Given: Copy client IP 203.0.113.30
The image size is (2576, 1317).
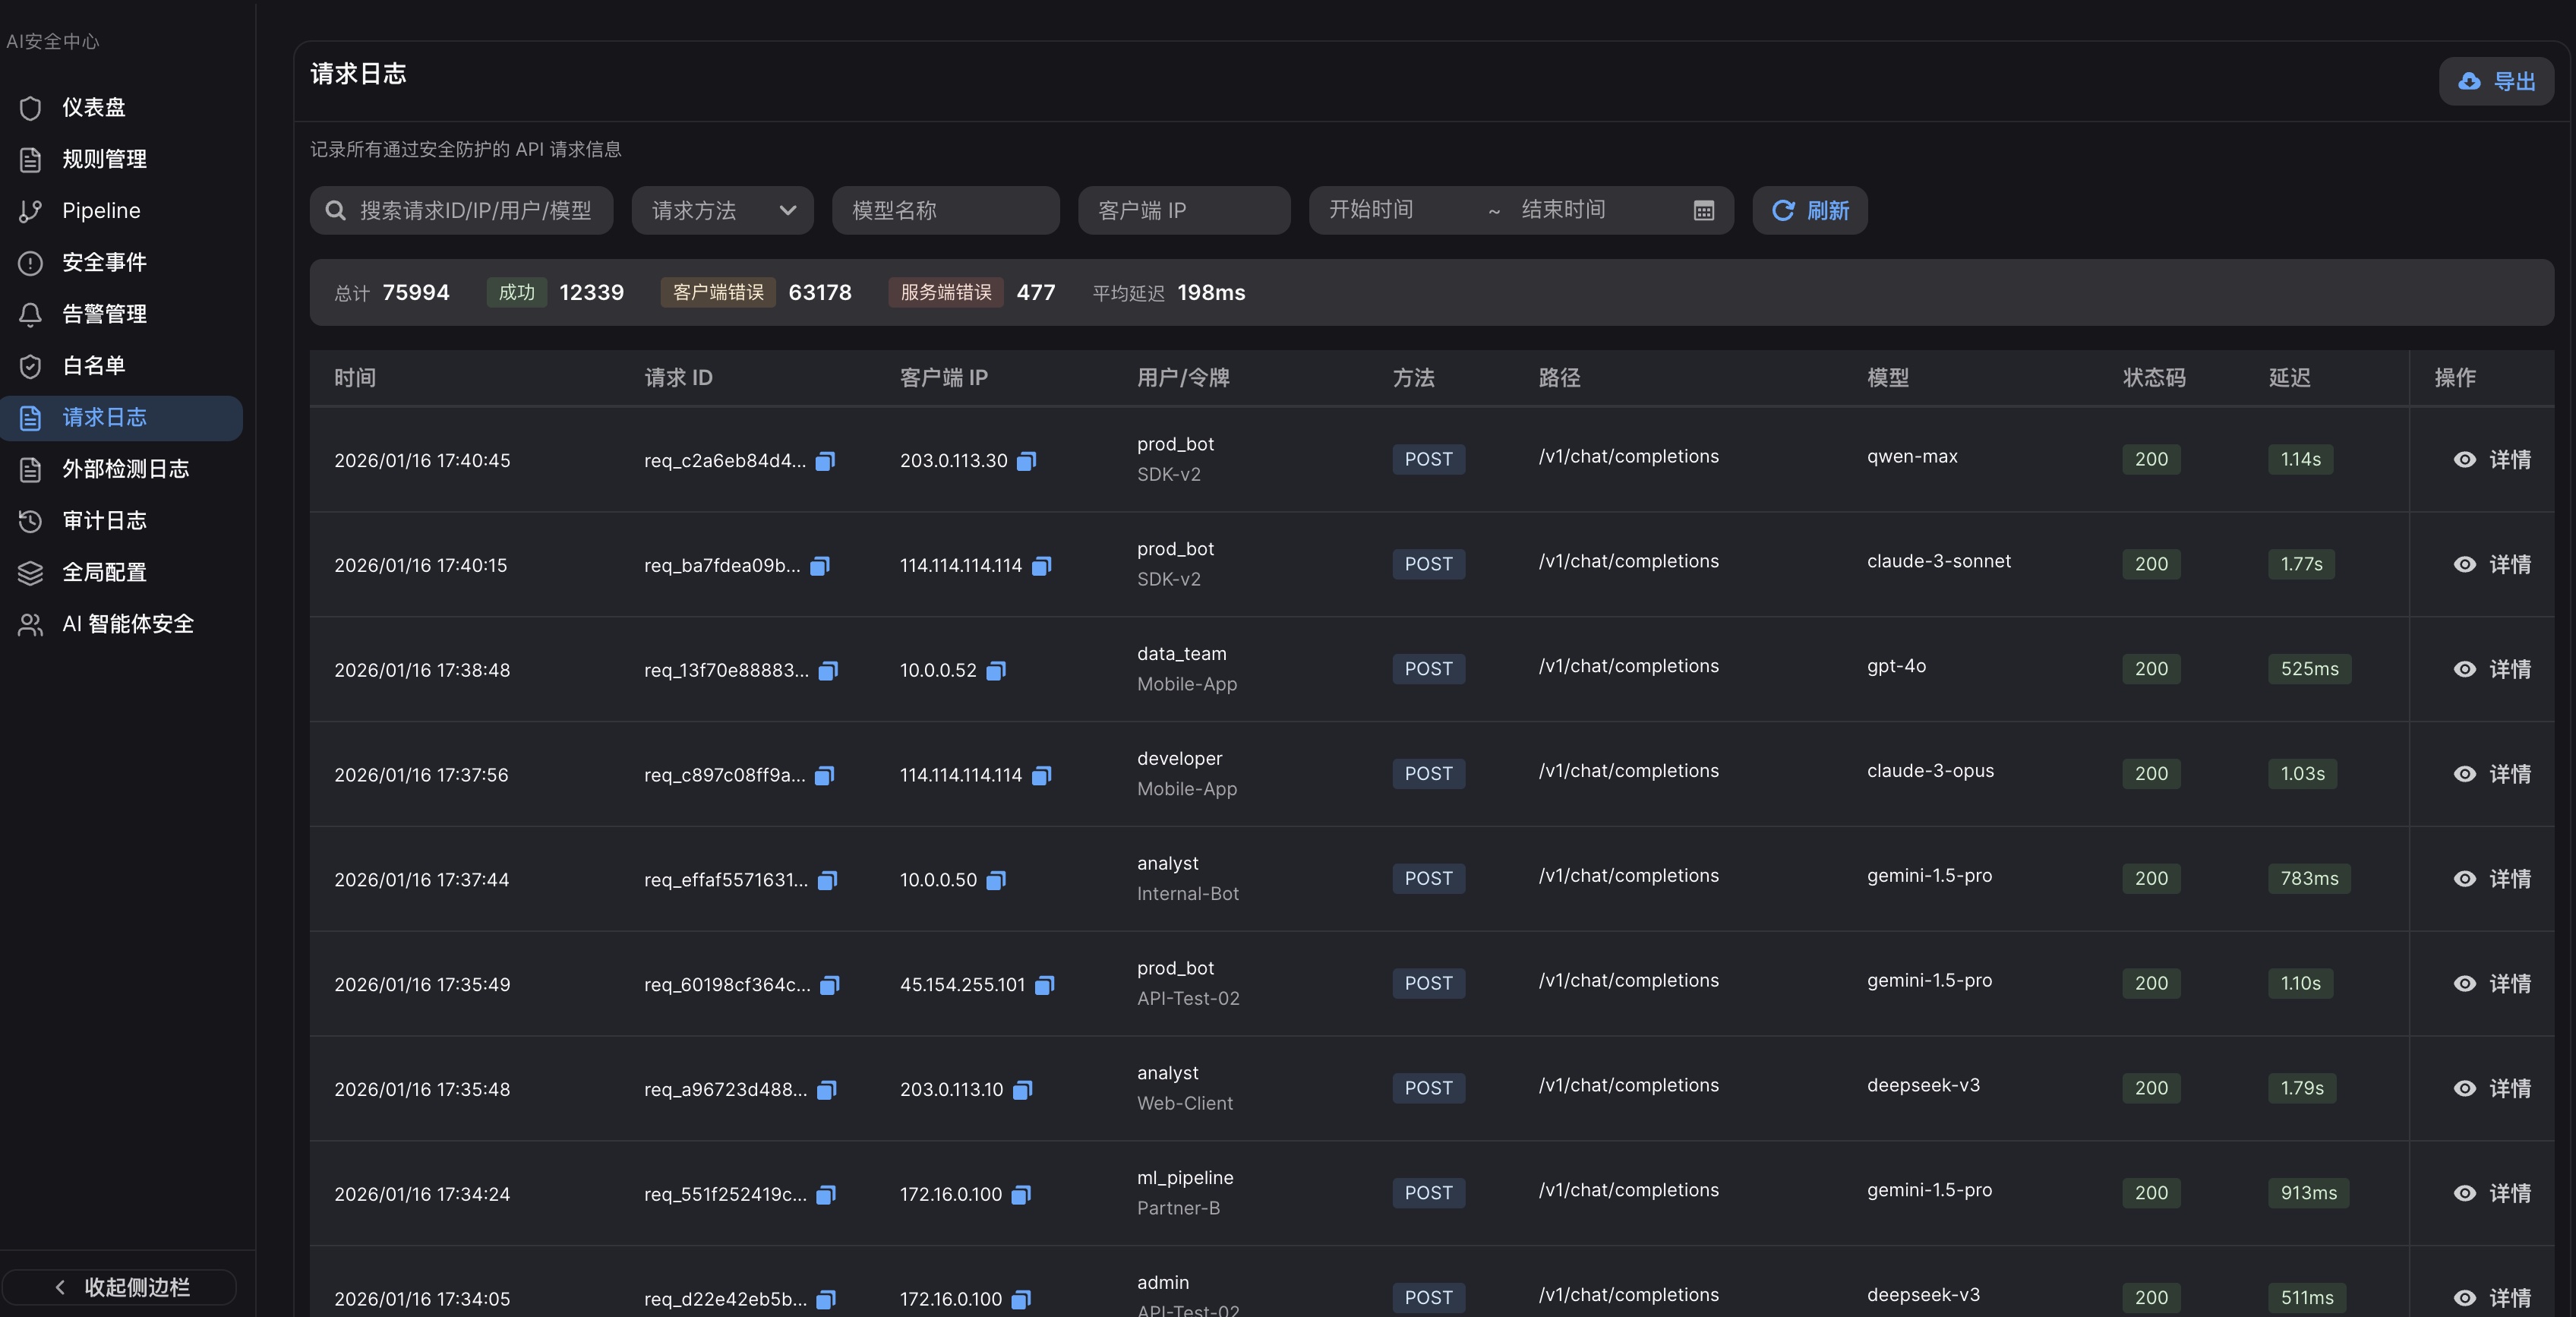Looking at the screenshot, I should tap(1025, 461).
